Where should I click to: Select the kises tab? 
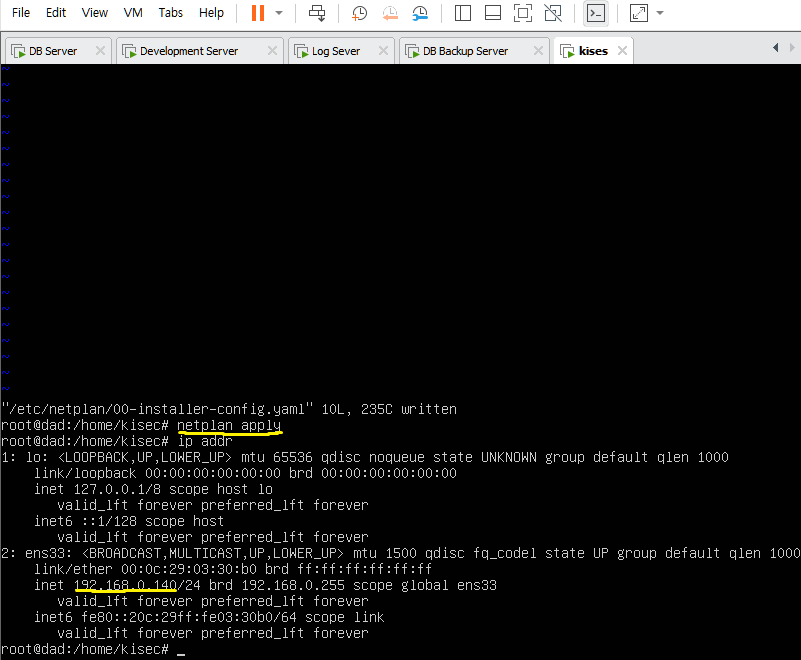tap(593, 51)
